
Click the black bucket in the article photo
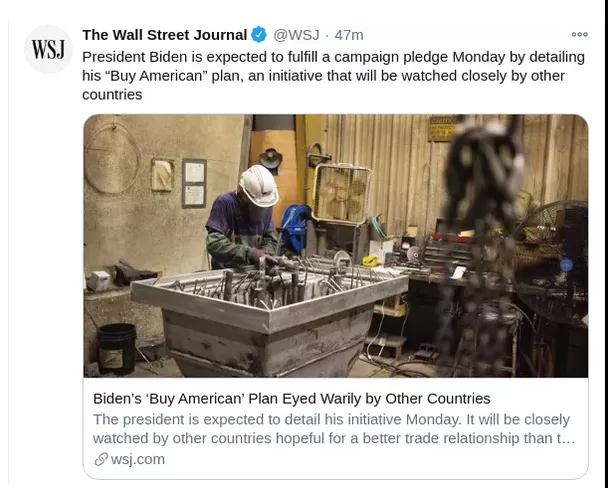[116, 349]
